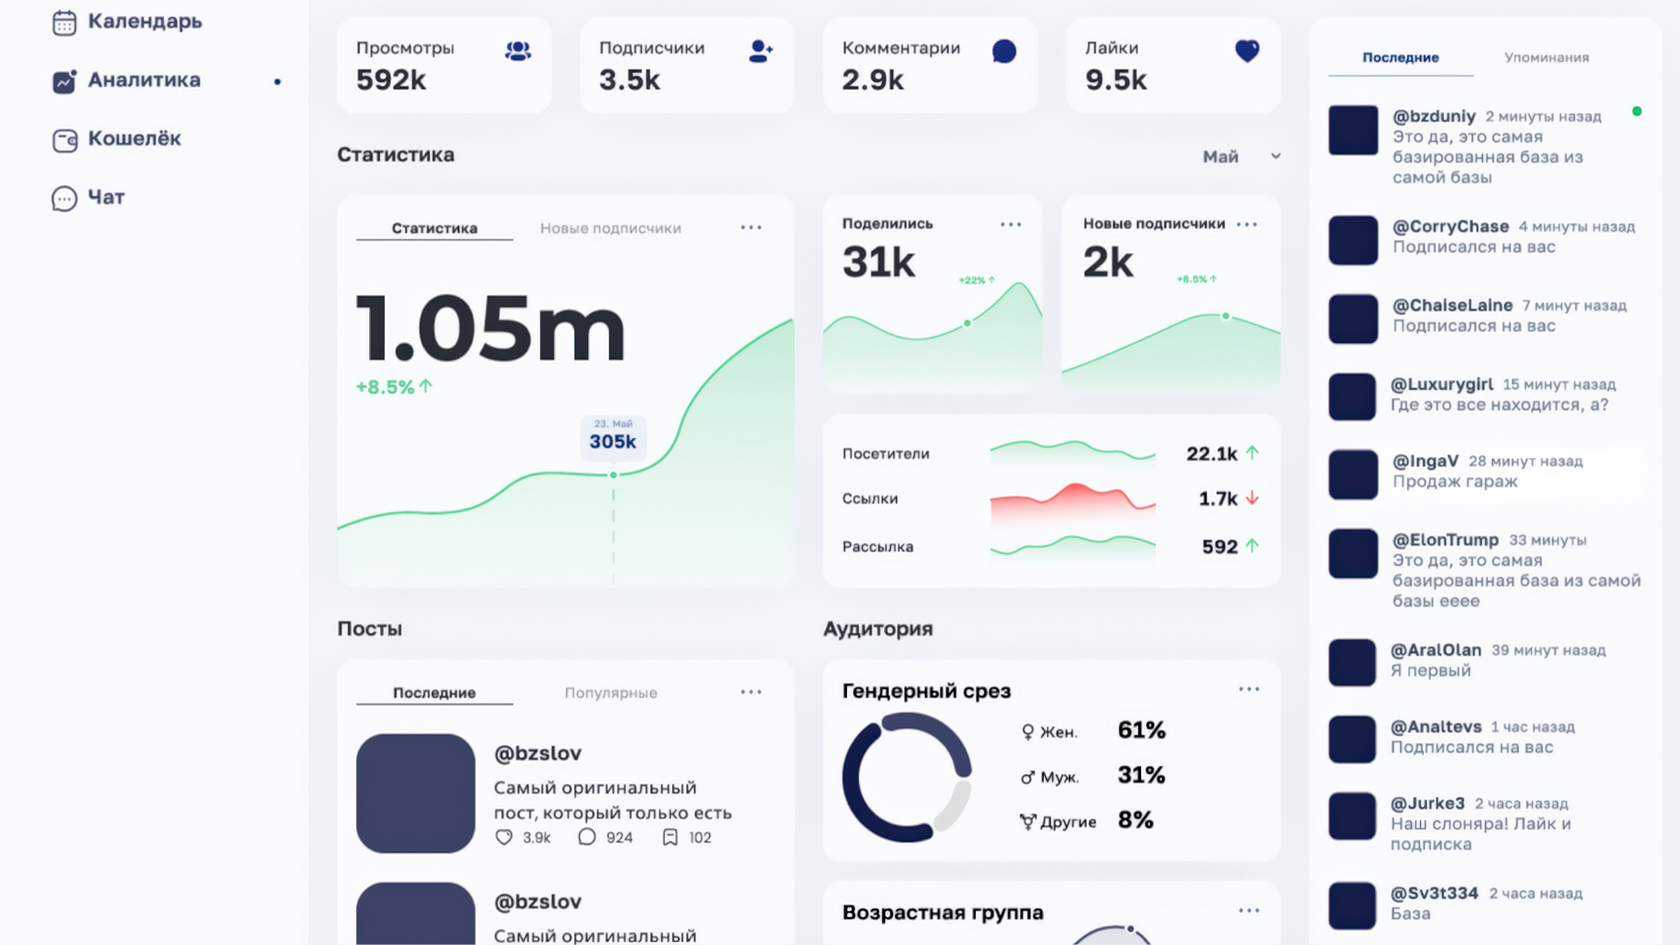The width and height of the screenshot is (1680, 945).
Task: Click the green up arrow next to 592
Action: pyautogui.click(x=1252, y=546)
